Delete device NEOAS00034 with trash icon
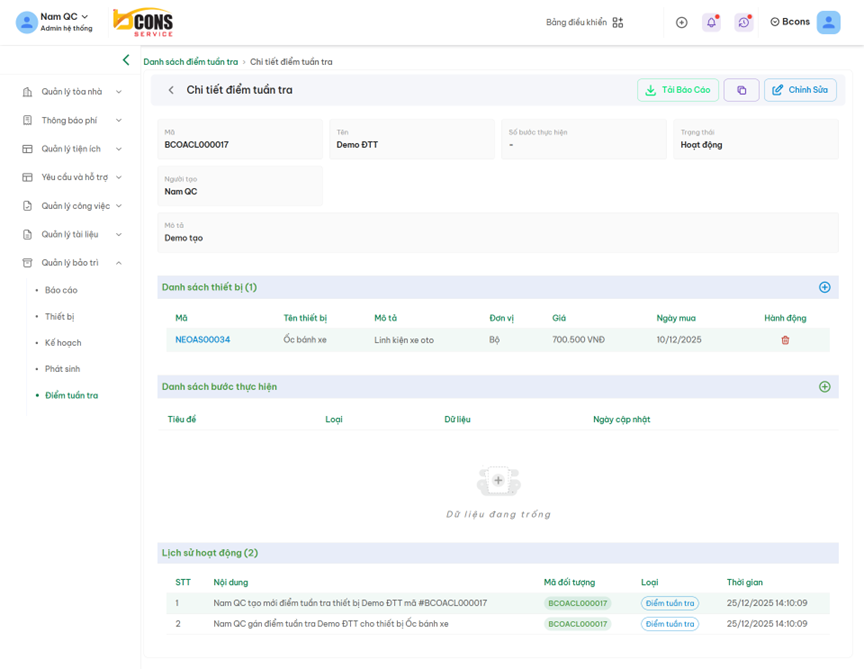This screenshot has width=864, height=669. point(785,340)
